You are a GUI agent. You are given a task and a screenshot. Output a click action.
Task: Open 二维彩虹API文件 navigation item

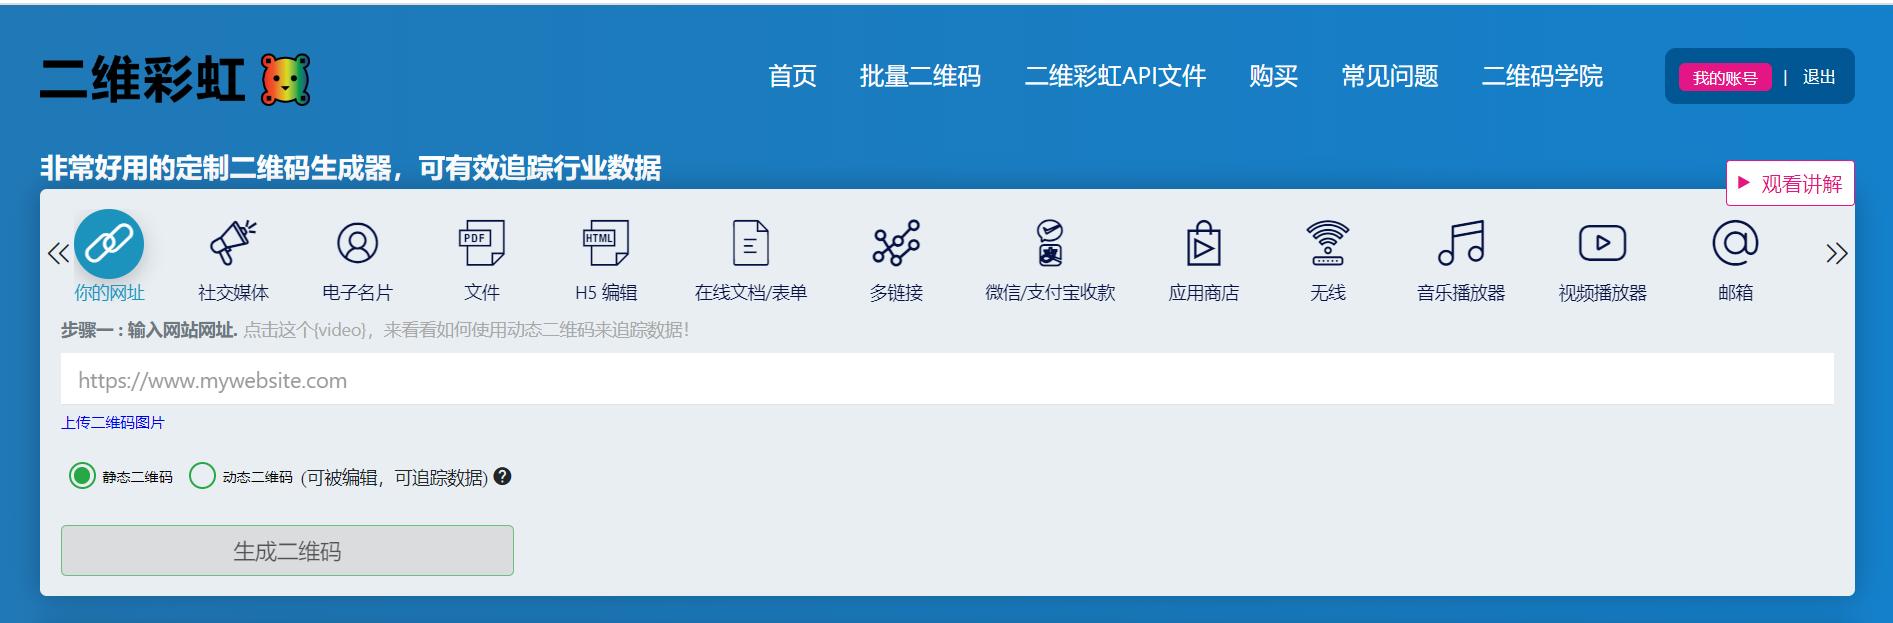pos(1115,76)
